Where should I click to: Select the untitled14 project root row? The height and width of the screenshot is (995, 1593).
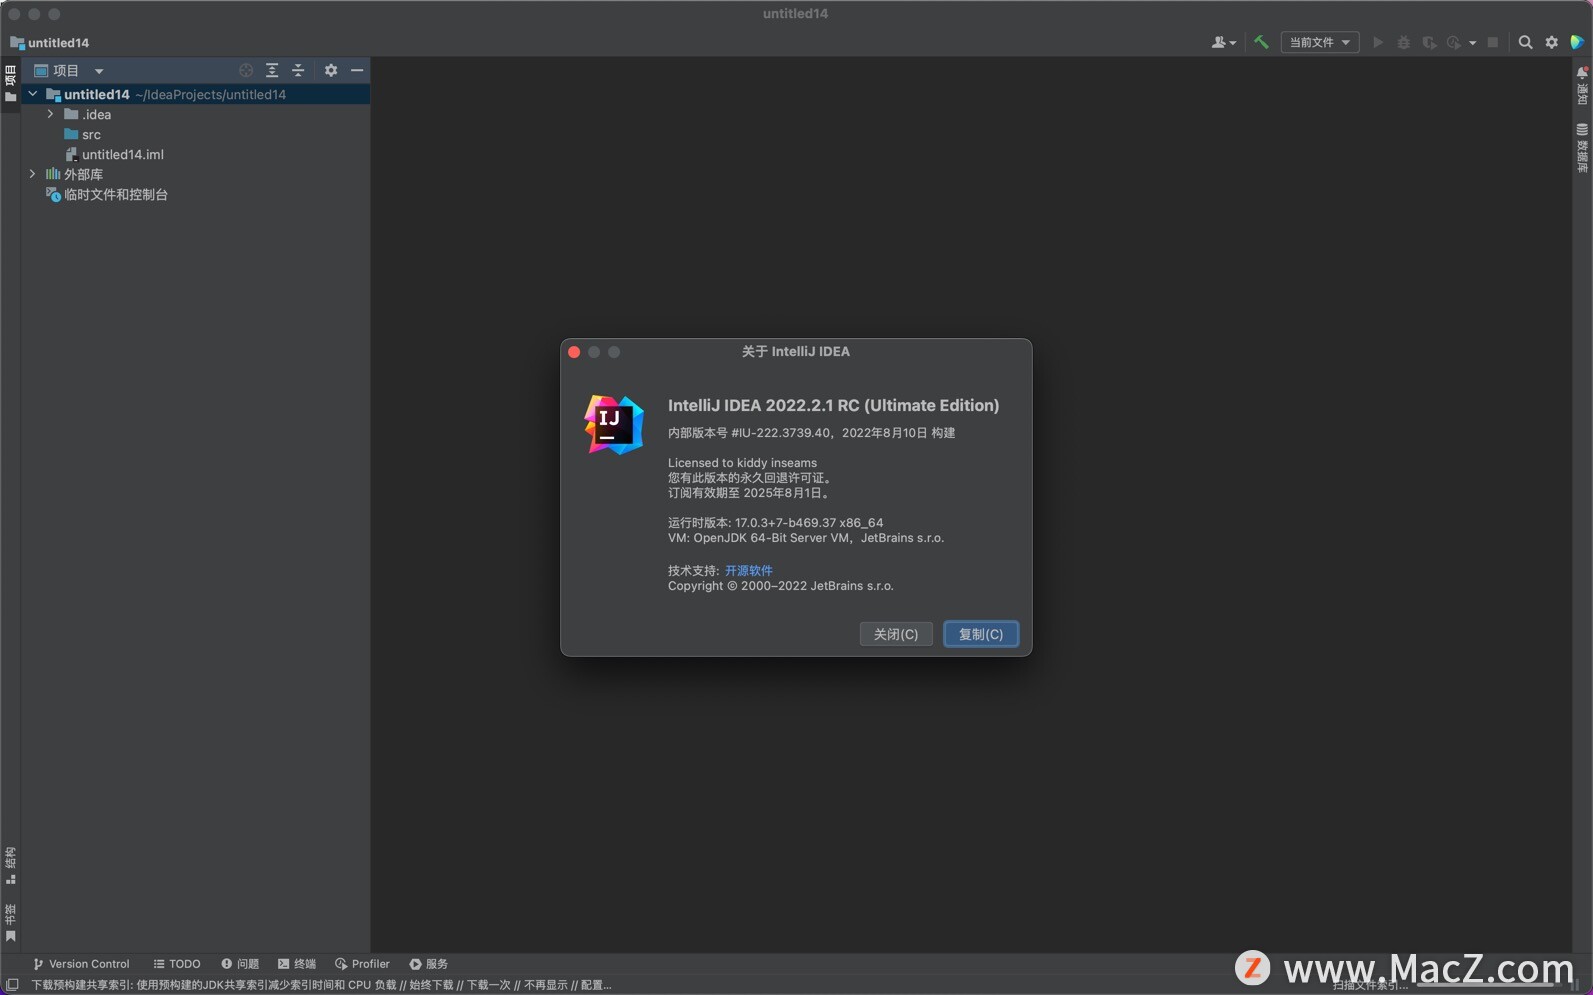[196, 94]
